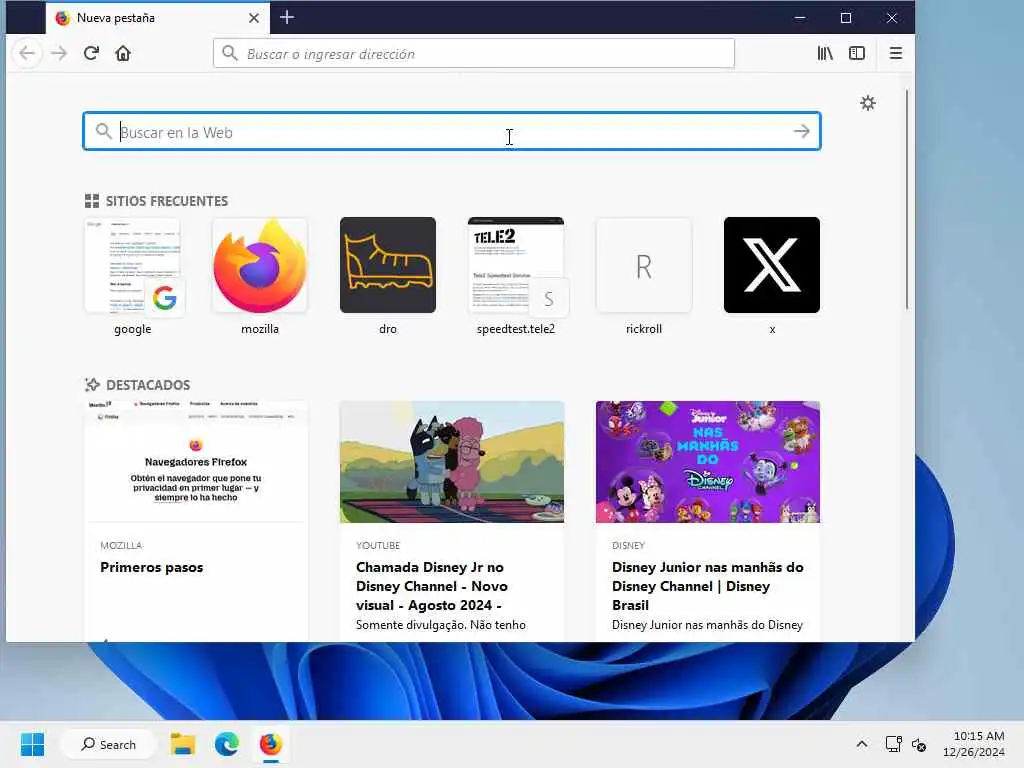This screenshot has width=1024, height=768.
Task: Open the rickroll R tile
Action: point(644,265)
